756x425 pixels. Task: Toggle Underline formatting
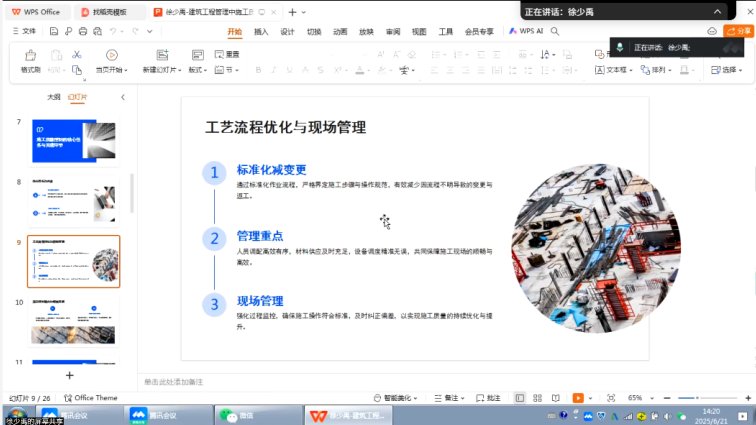click(289, 70)
